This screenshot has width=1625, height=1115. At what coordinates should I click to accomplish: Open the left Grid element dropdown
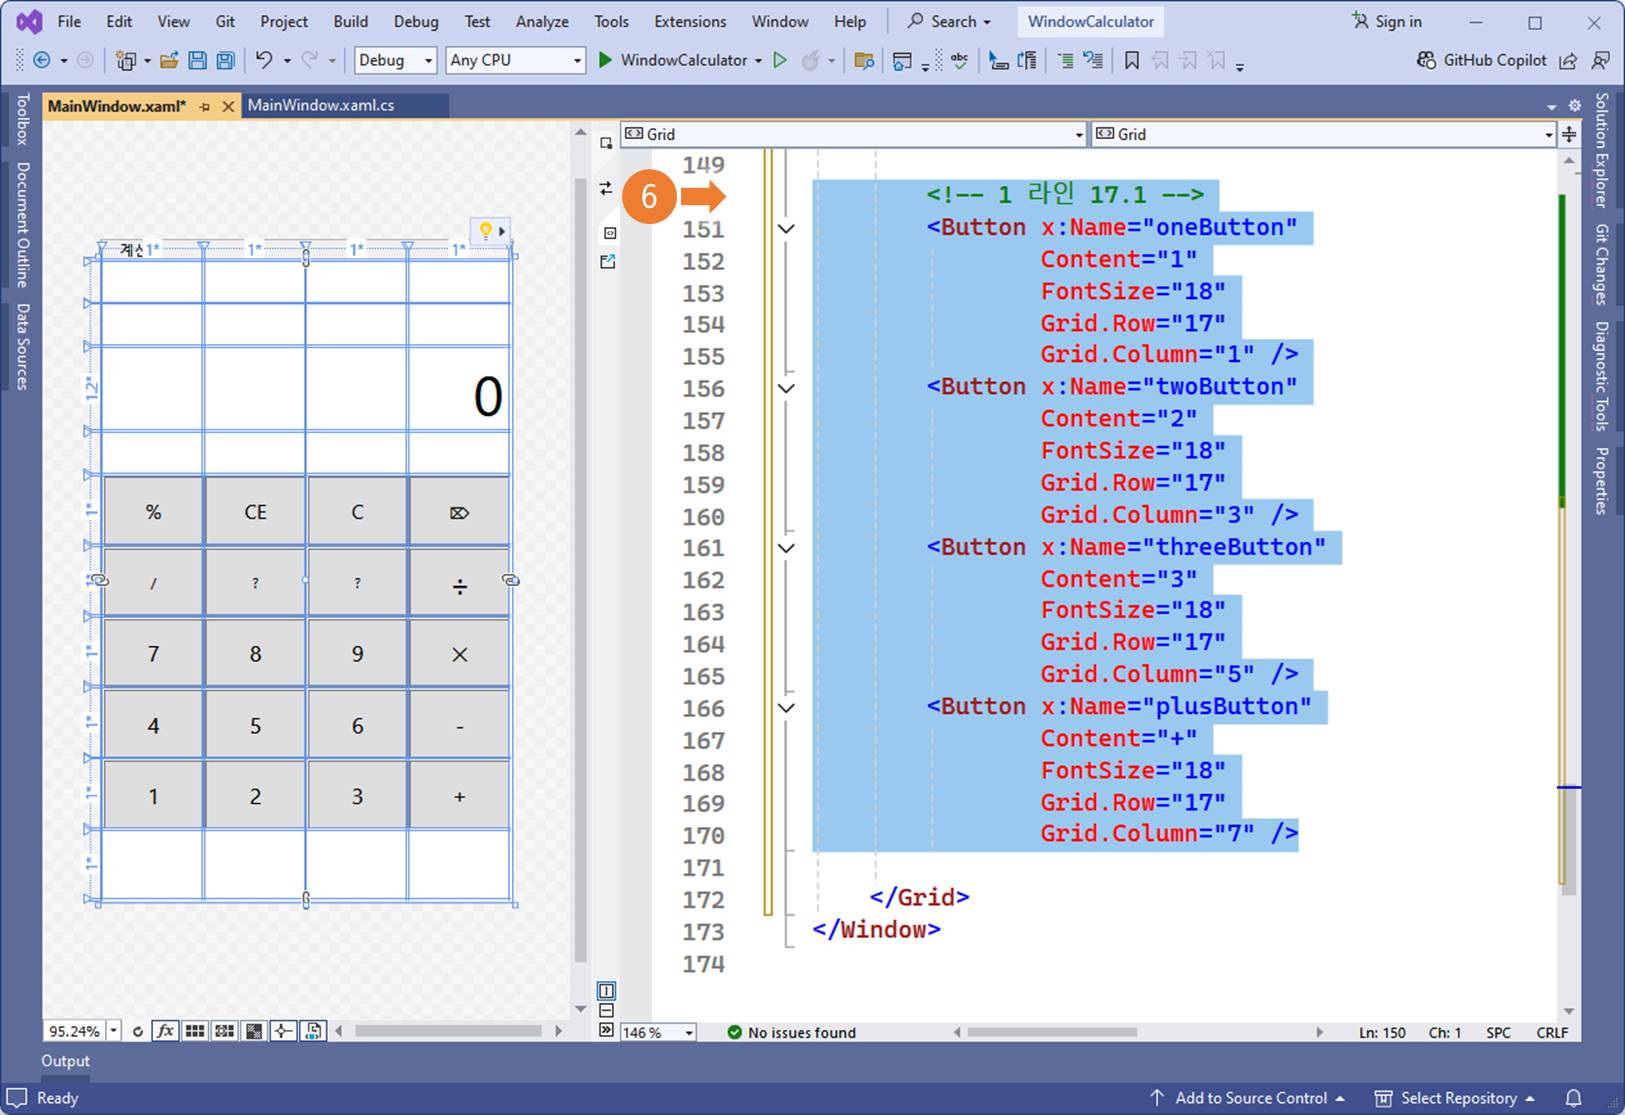854,134
